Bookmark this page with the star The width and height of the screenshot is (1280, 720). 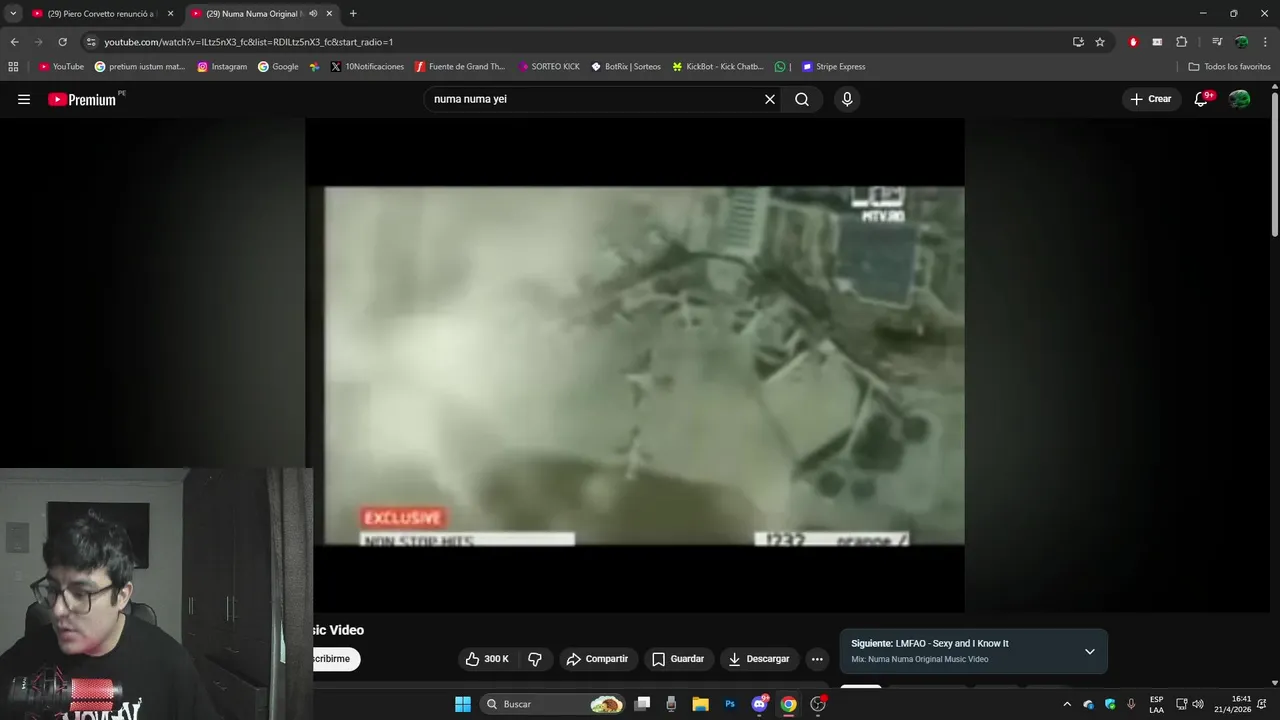pos(1100,42)
